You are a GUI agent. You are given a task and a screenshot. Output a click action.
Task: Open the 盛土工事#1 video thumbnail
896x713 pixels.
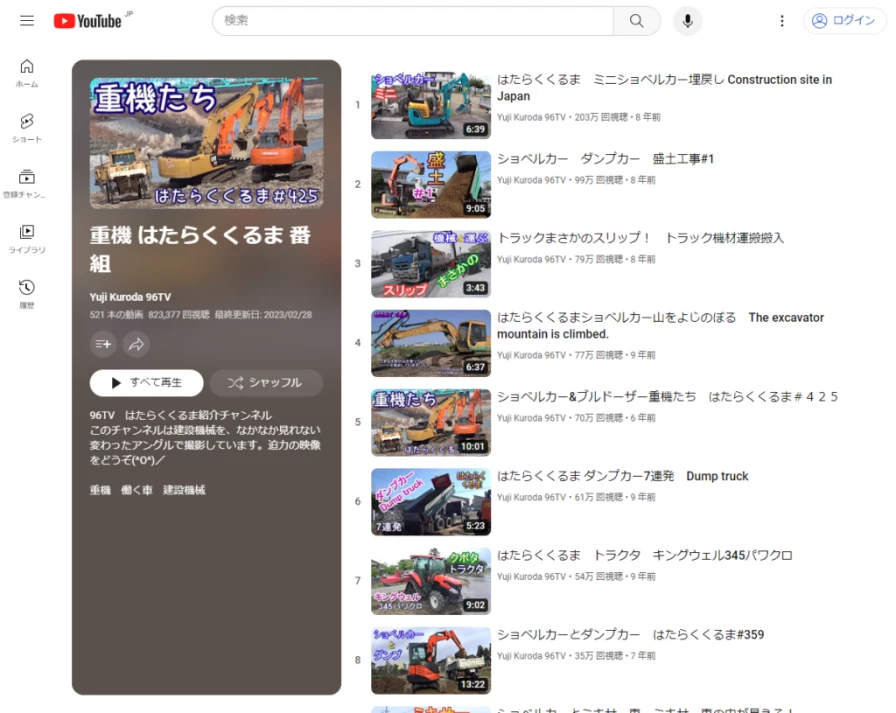(430, 184)
